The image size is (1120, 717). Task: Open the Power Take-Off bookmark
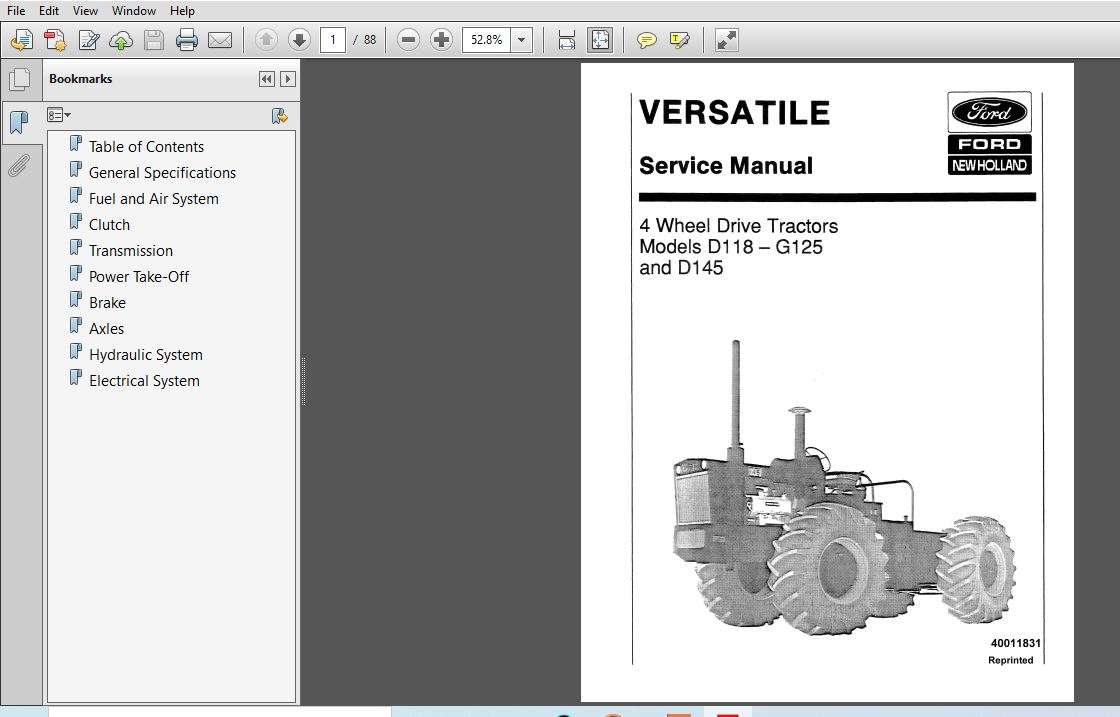pos(139,277)
